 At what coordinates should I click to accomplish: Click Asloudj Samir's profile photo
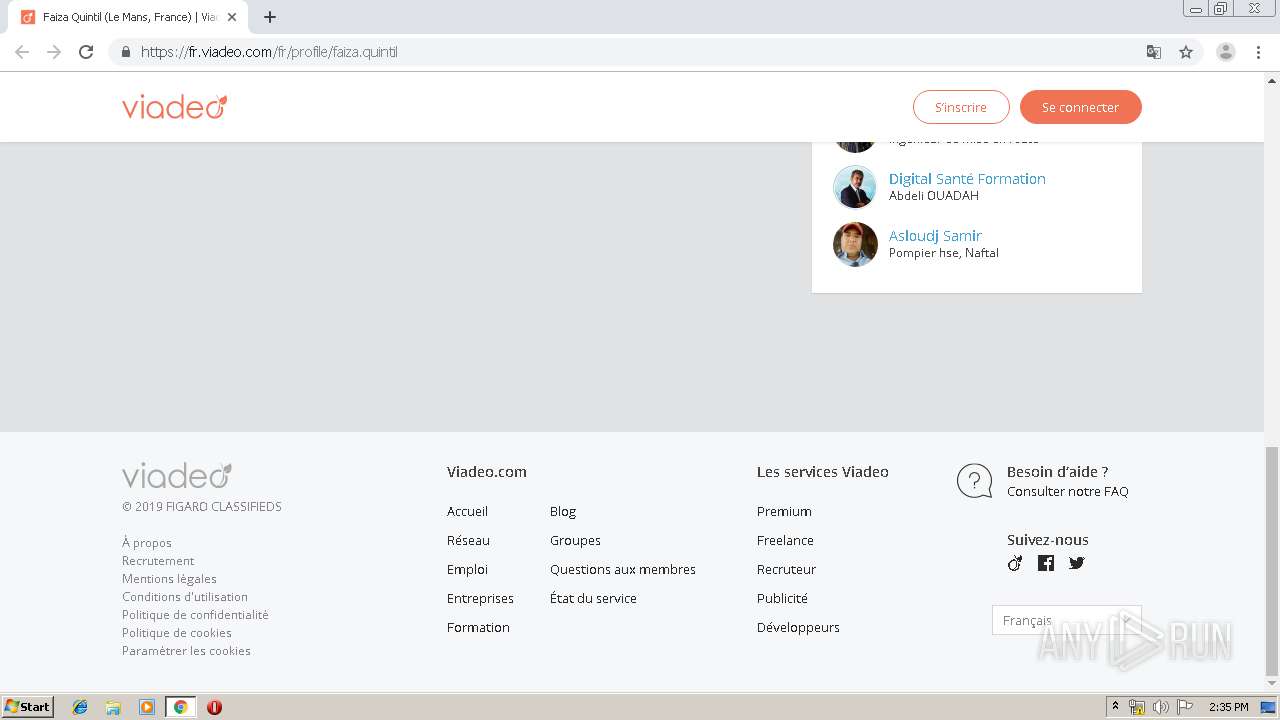click(x=855, y=244)
